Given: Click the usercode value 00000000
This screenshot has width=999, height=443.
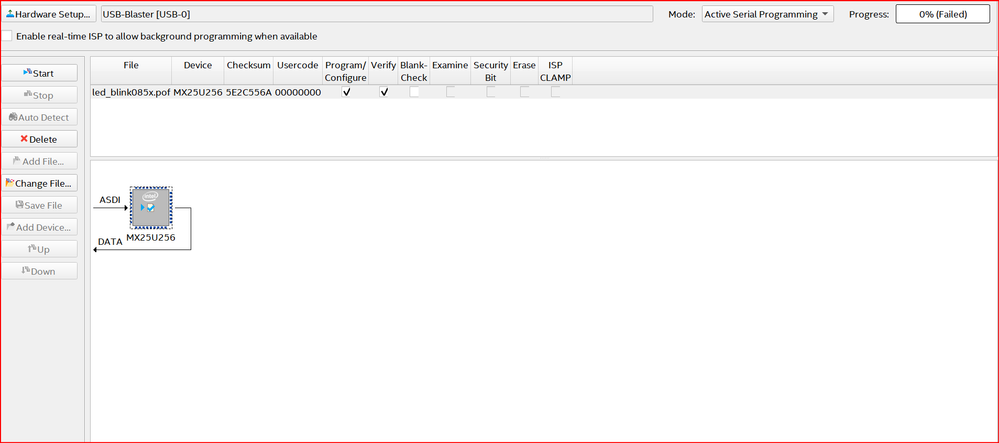Looking at the screenshot, I should pos(298,92).
